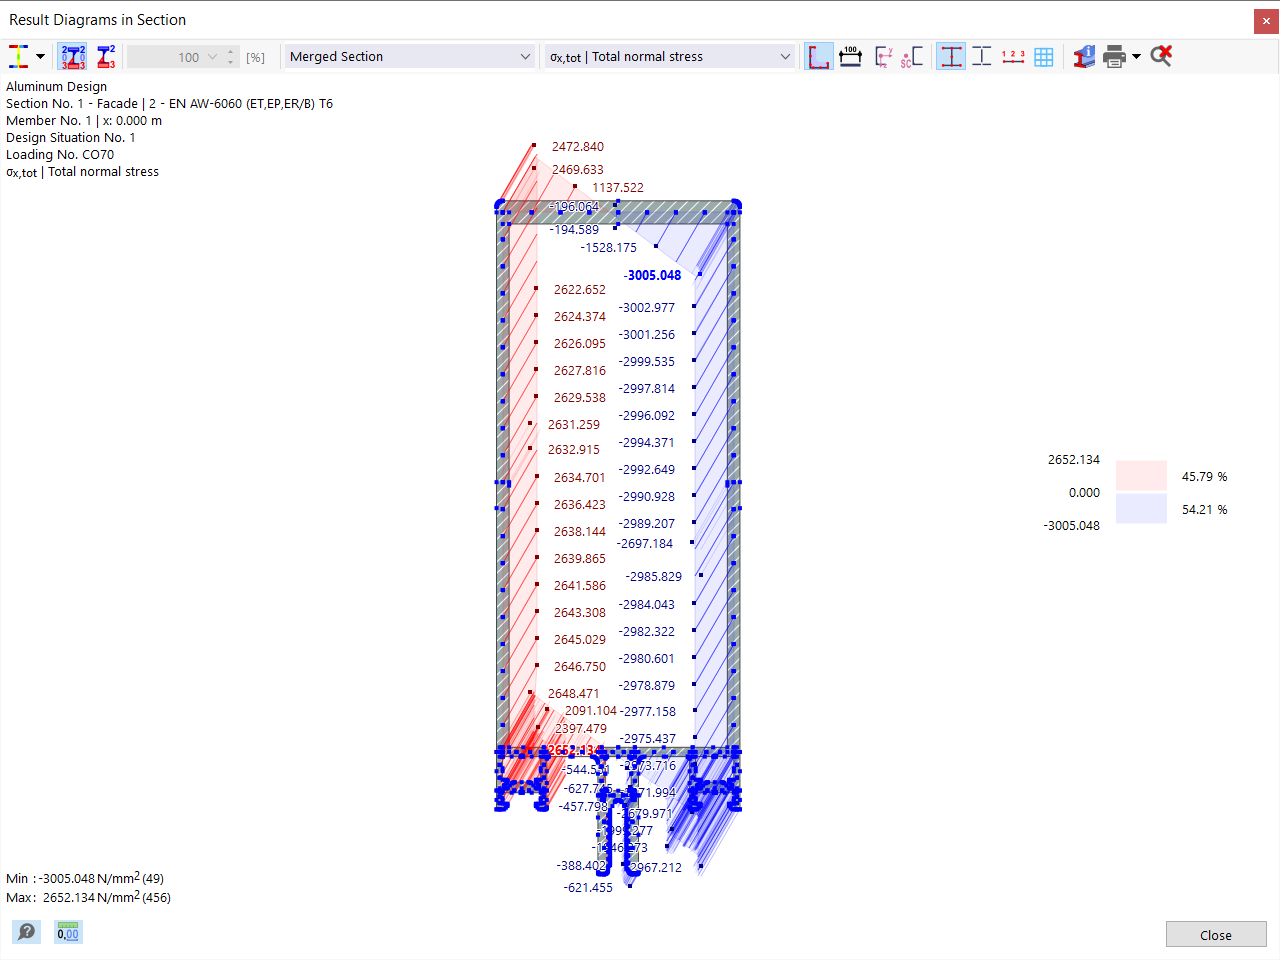The width and height of the screenshot is (1280, 960).
Task: Click the magnifier with red X icon
Action: pos(1161,56)
